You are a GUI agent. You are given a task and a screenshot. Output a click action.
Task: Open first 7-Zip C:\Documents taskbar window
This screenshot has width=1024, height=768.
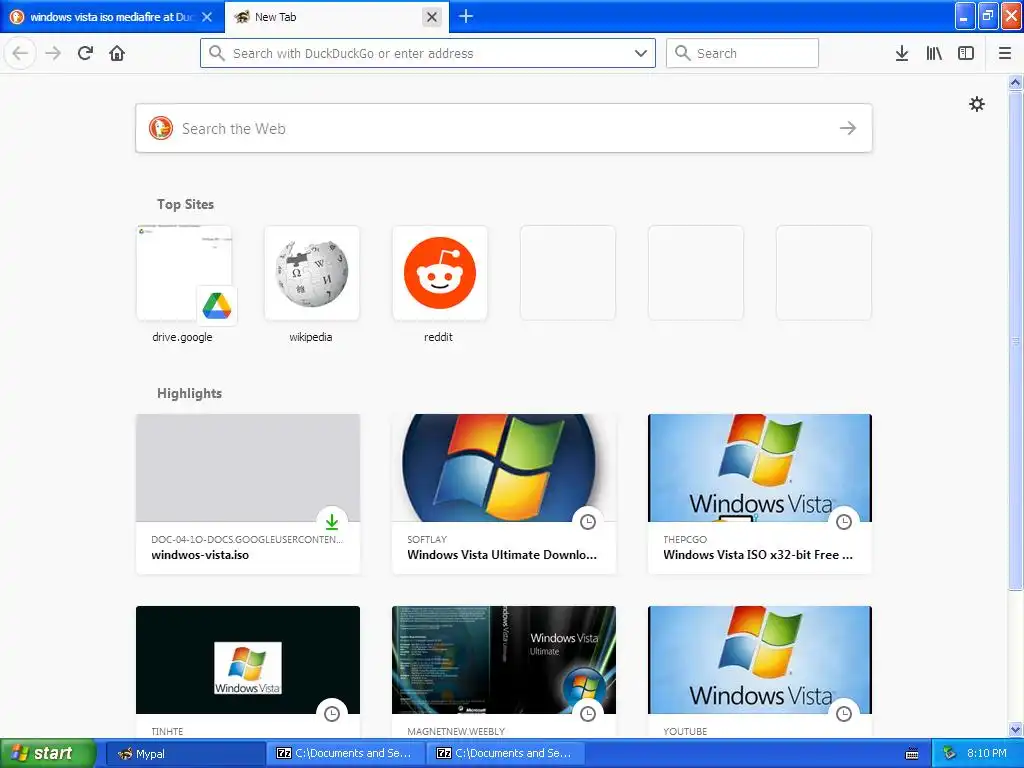(x=346, y=754)
